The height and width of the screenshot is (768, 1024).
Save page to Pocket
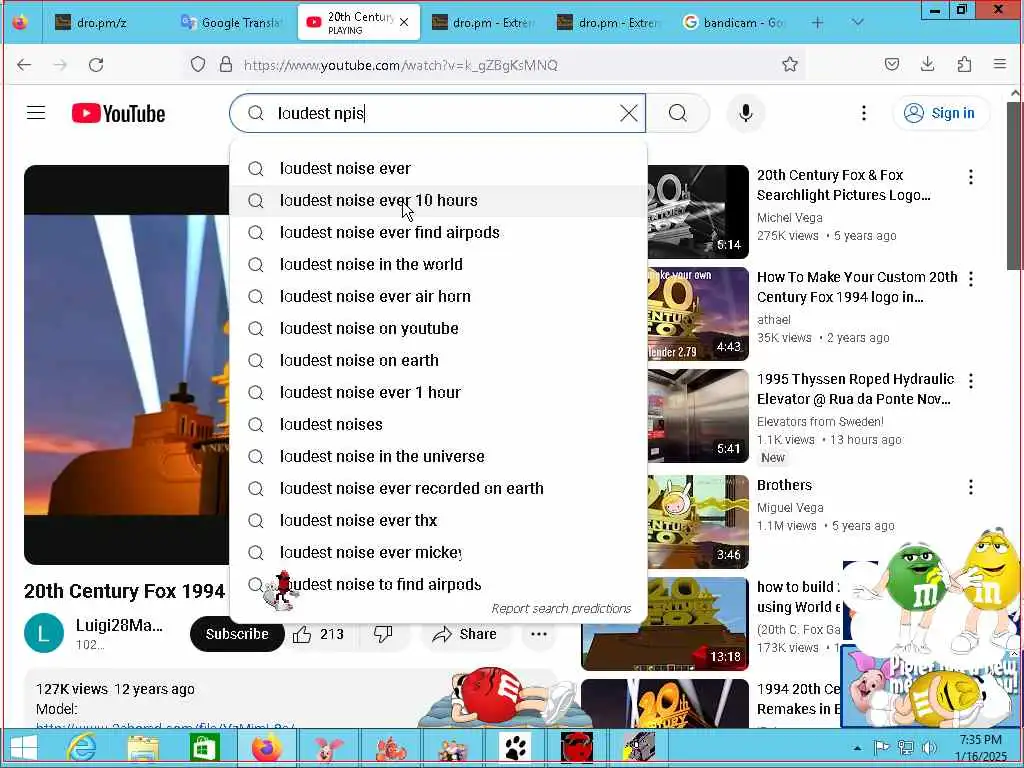[891, 64]
